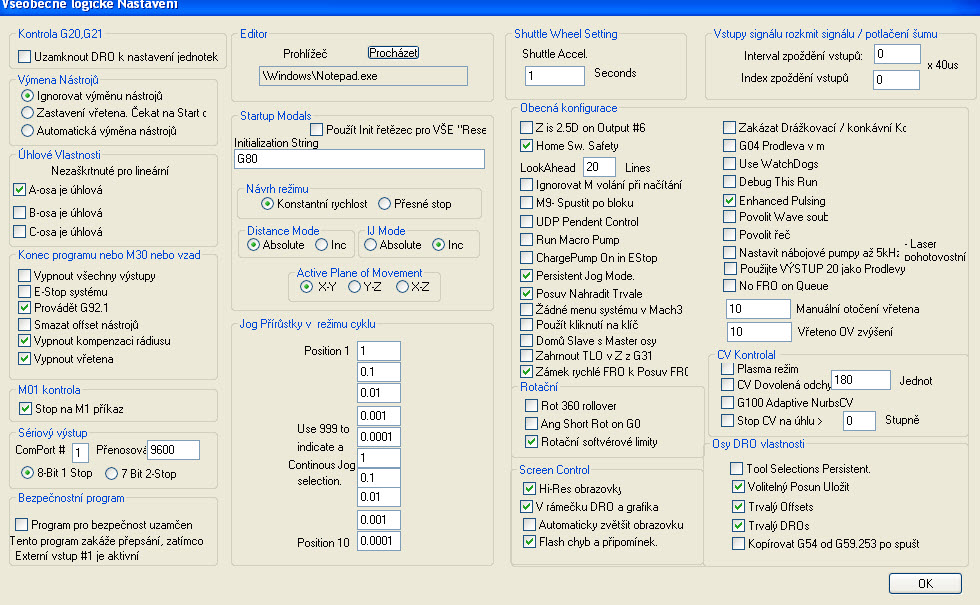Viewport: 980px width, 605px height.
Task: Select Automatická výměna nástrojů radio button
Action: tap(27, 131)
